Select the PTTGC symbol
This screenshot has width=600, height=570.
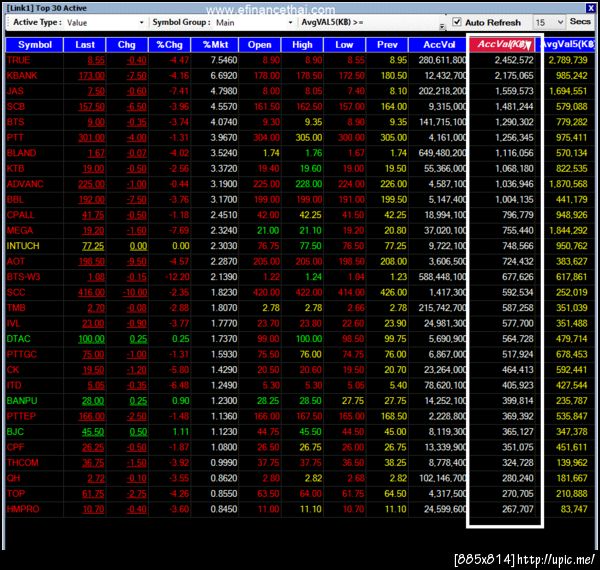pos(21,354)
